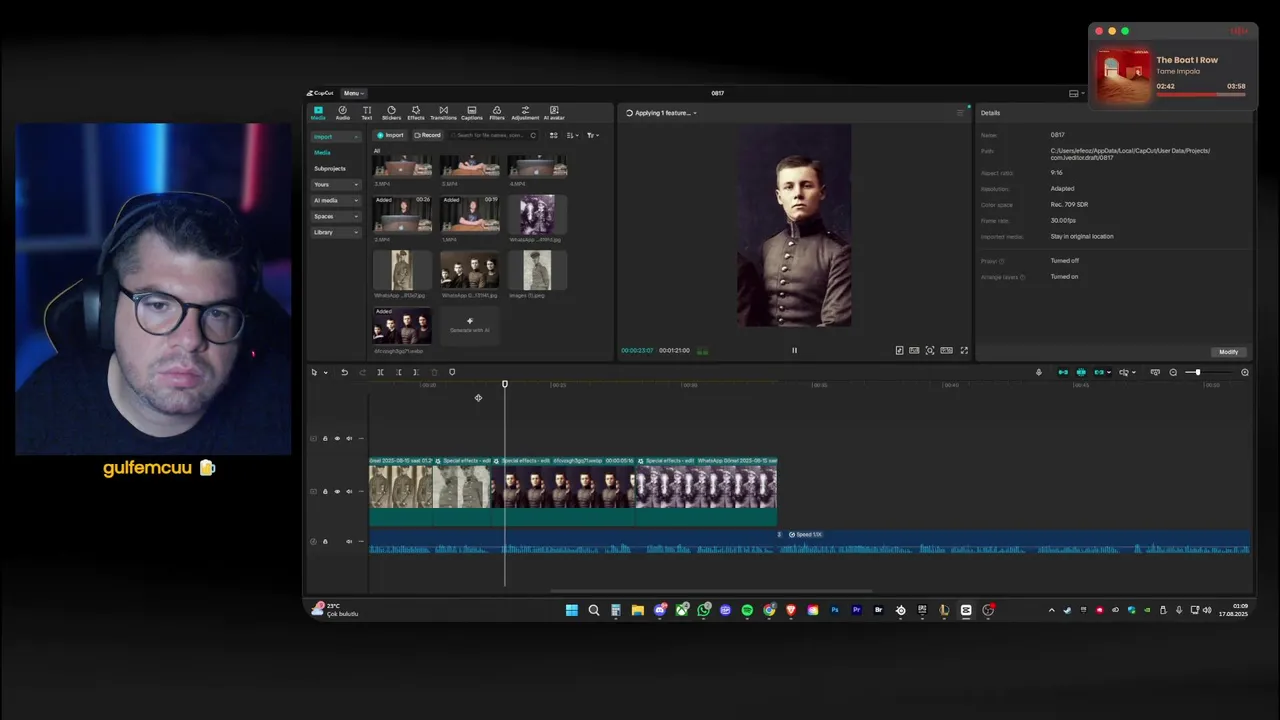Image resolution: width=1280 pixels, height=720 pixels.
Task: Toggle media grid view layout
Action: [x=553, y=135]
